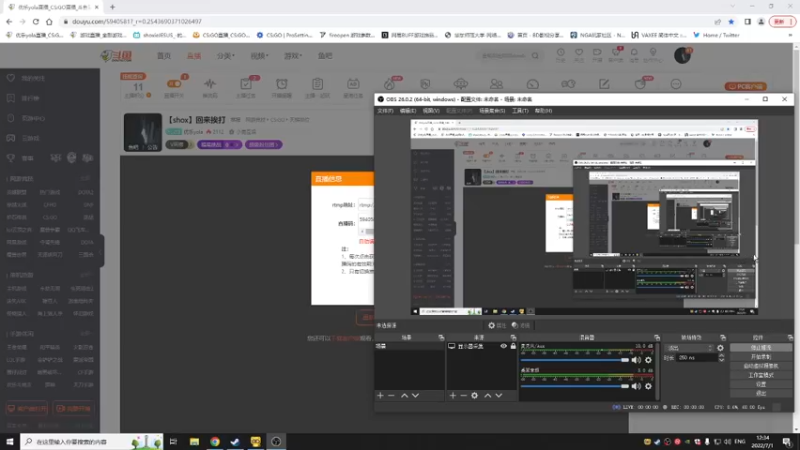
Task: Select the scene entry in OBS Scenes list
Action: 409,346
